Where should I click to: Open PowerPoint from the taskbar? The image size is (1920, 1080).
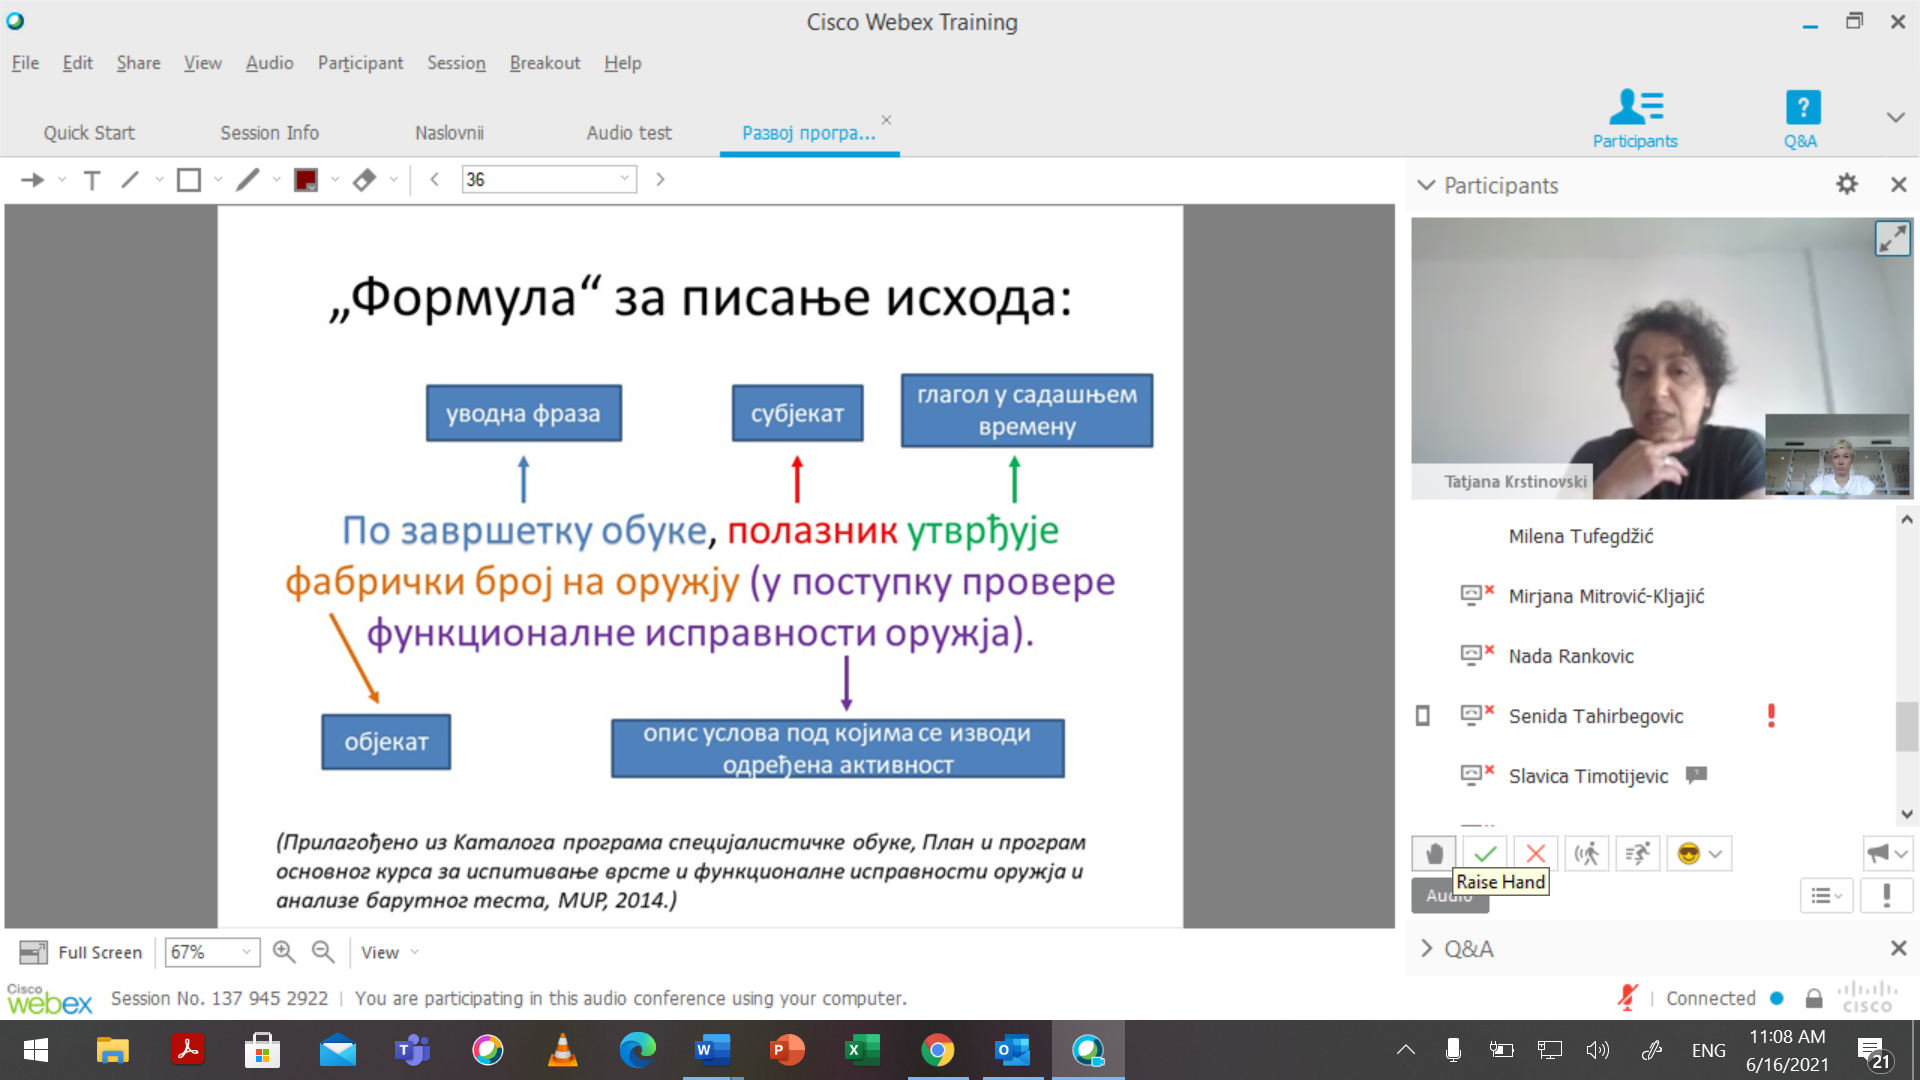[x=787, y=1050]
